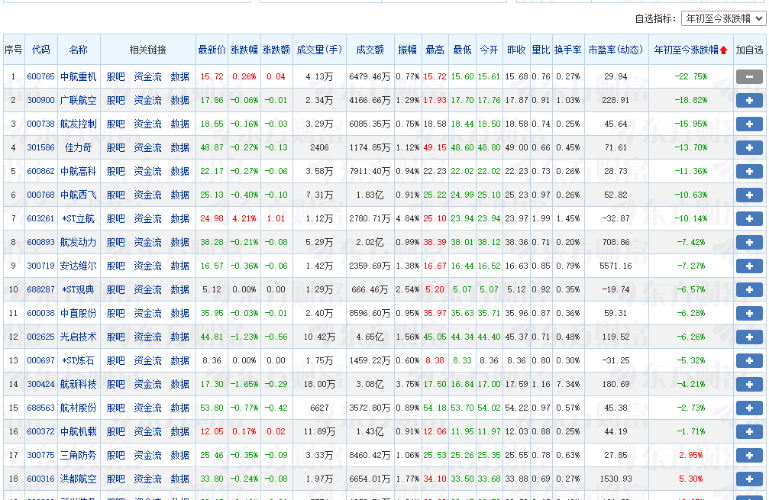Viewport: 769px width, 500px height.
Task: Open 数据 link for 中直股份
Action: [180, 313]
